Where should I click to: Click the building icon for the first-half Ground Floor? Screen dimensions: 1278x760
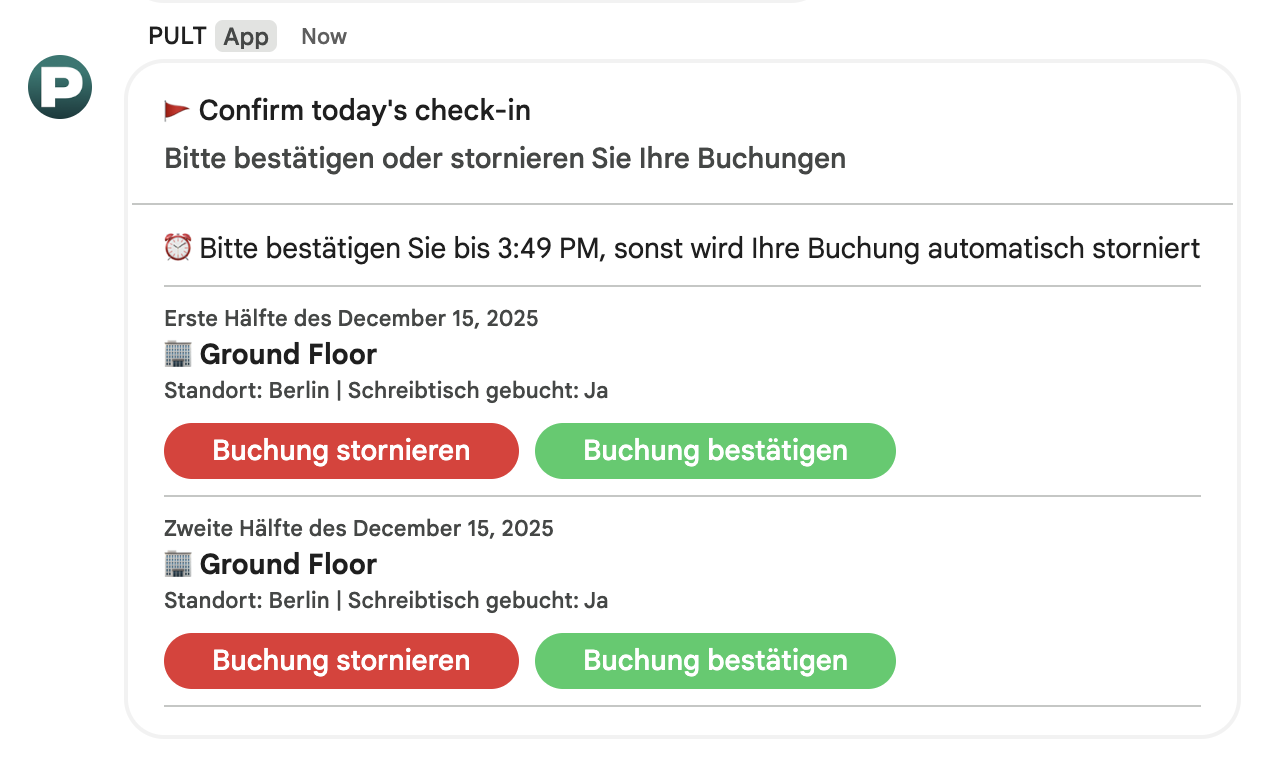point(177,354)
